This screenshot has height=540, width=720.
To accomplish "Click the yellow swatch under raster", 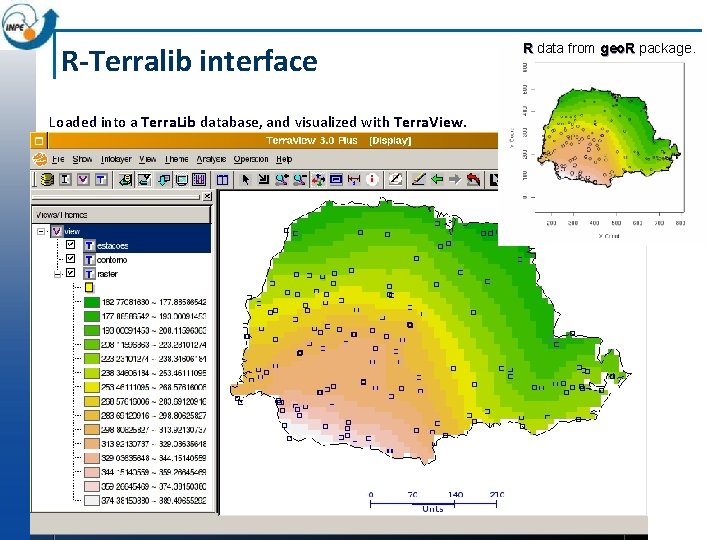I will [89, 287].
